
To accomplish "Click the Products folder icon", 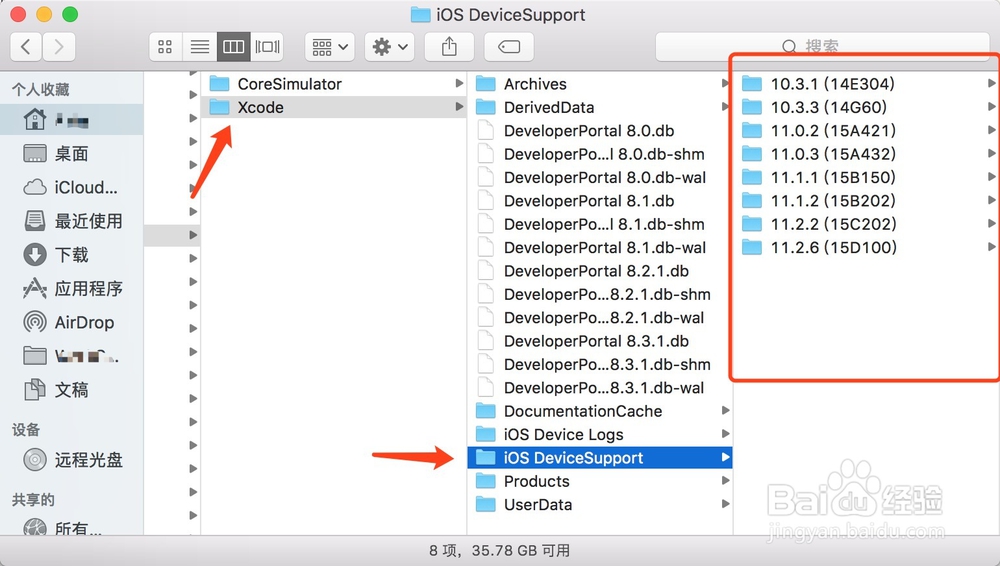I will tap(486, 481).
